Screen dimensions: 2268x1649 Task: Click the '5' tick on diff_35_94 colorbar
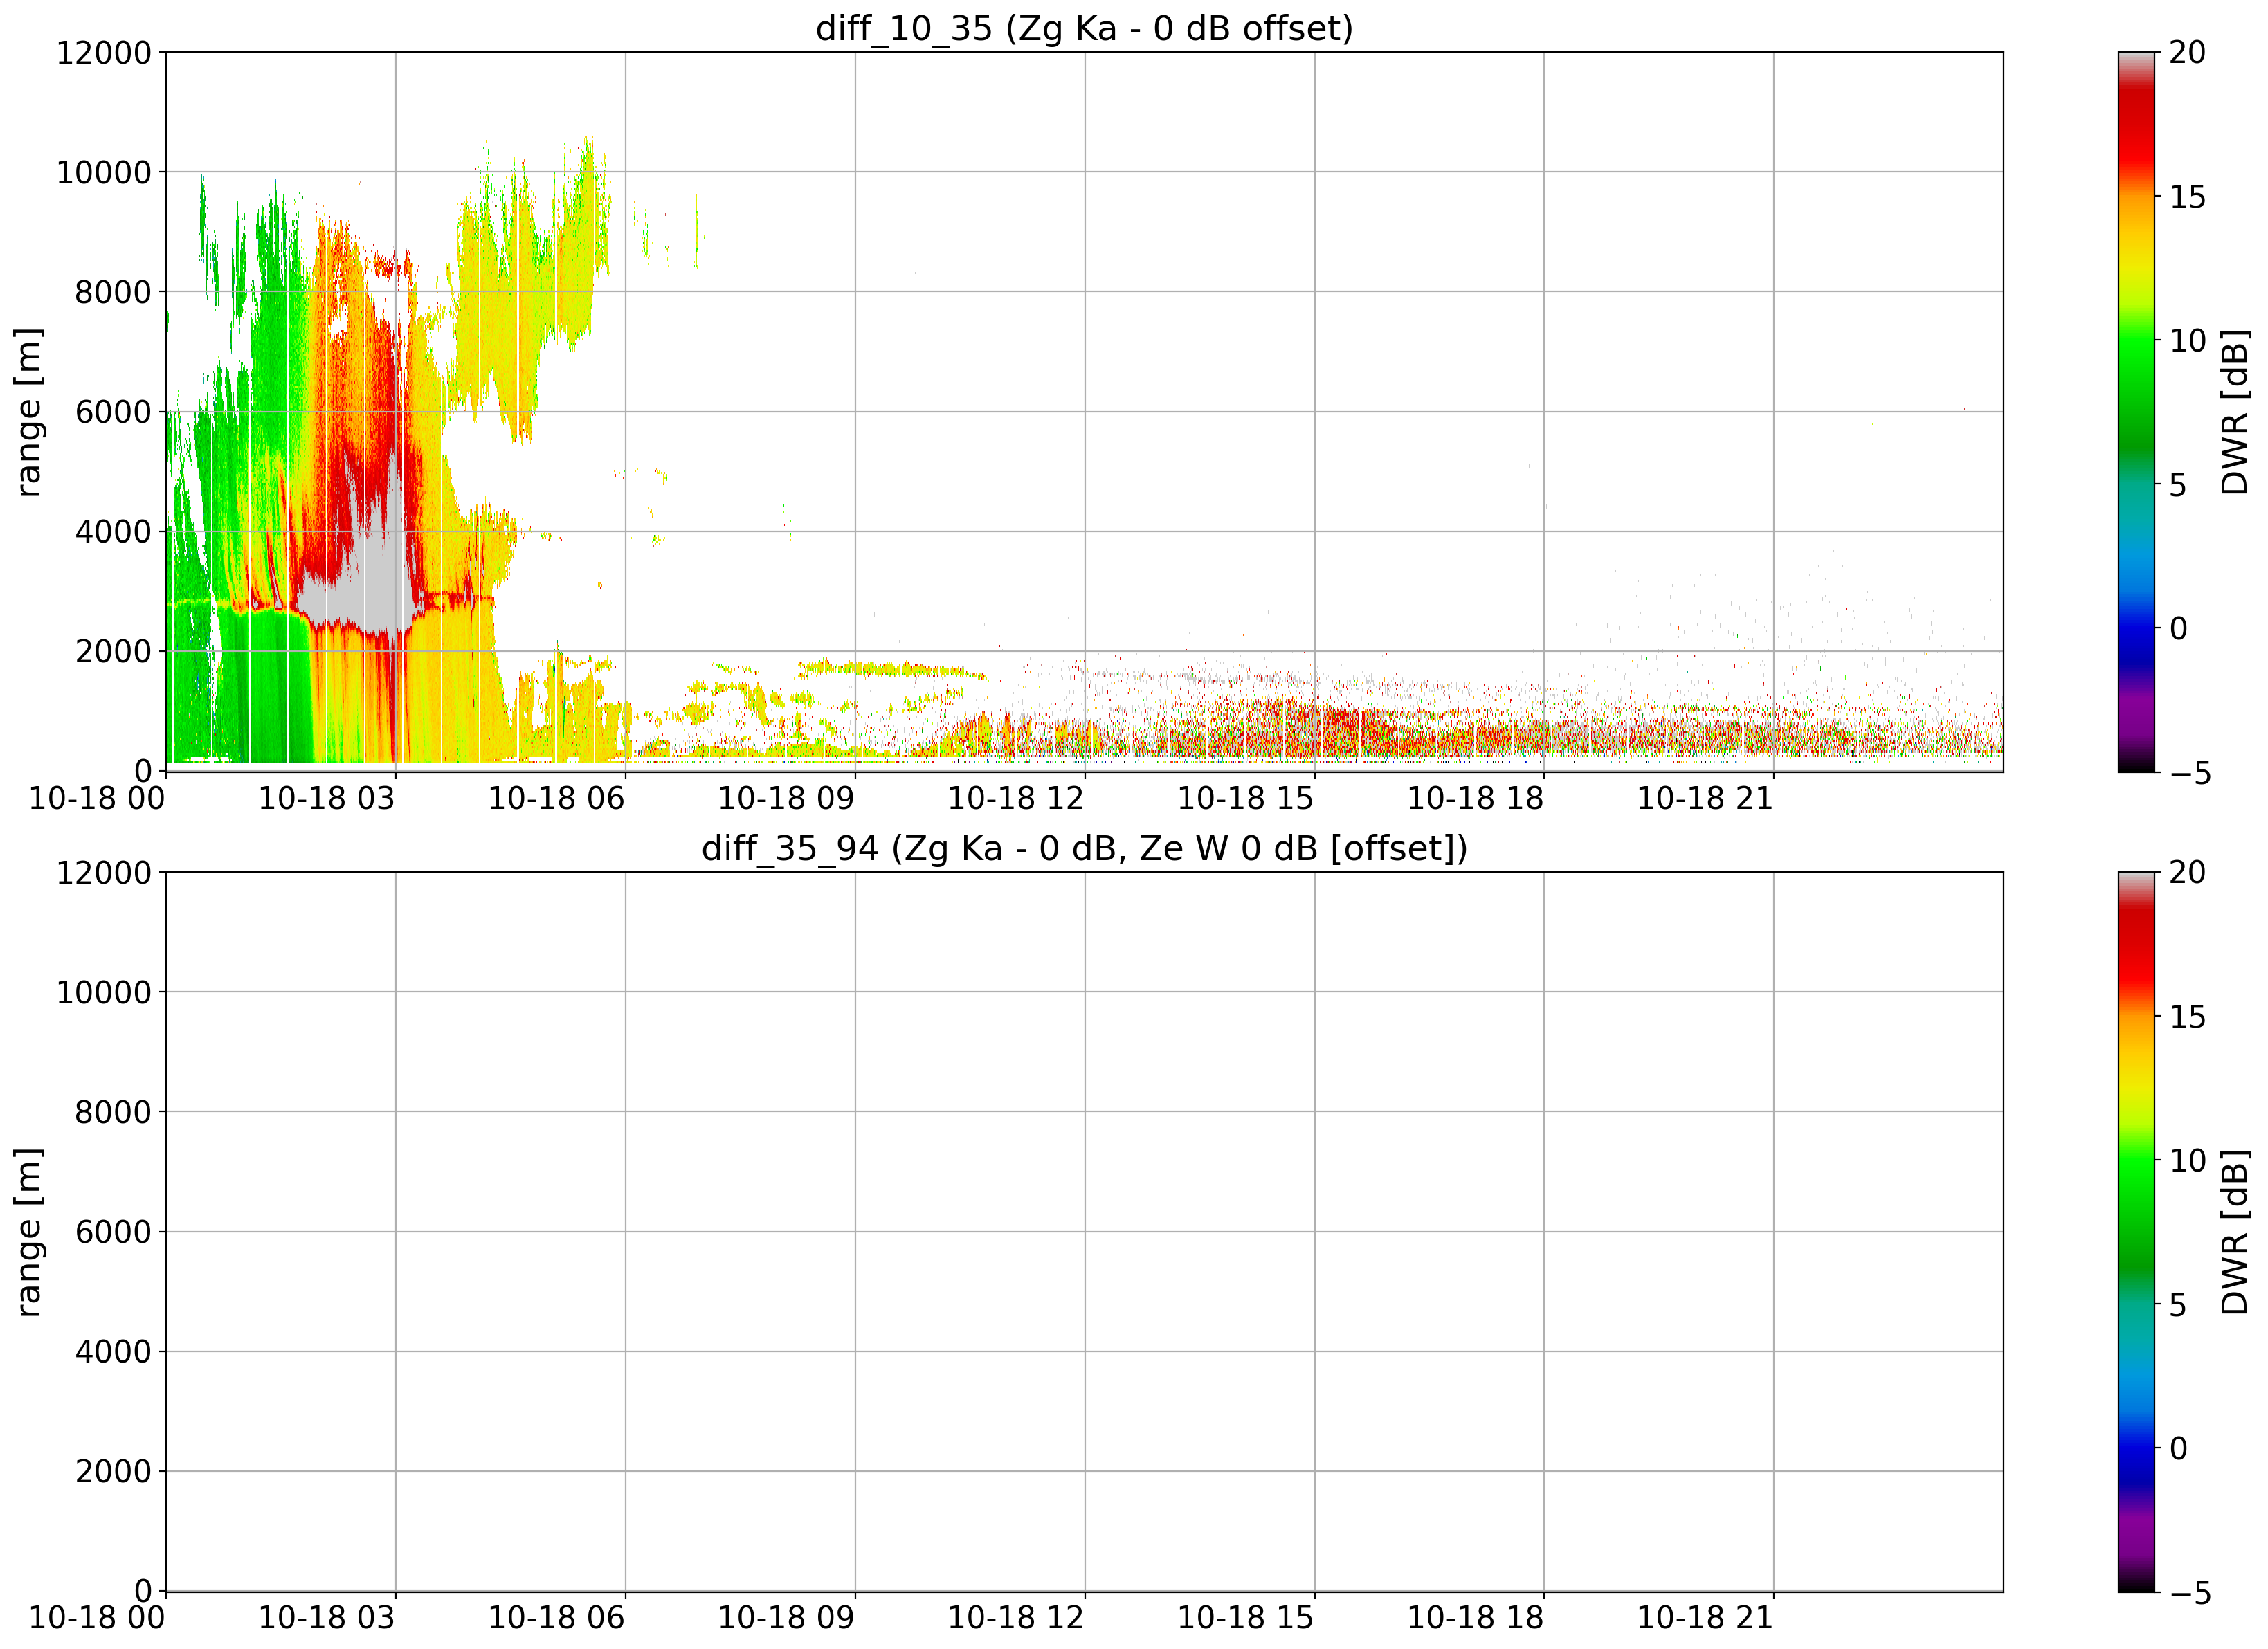point(2178,1304)
